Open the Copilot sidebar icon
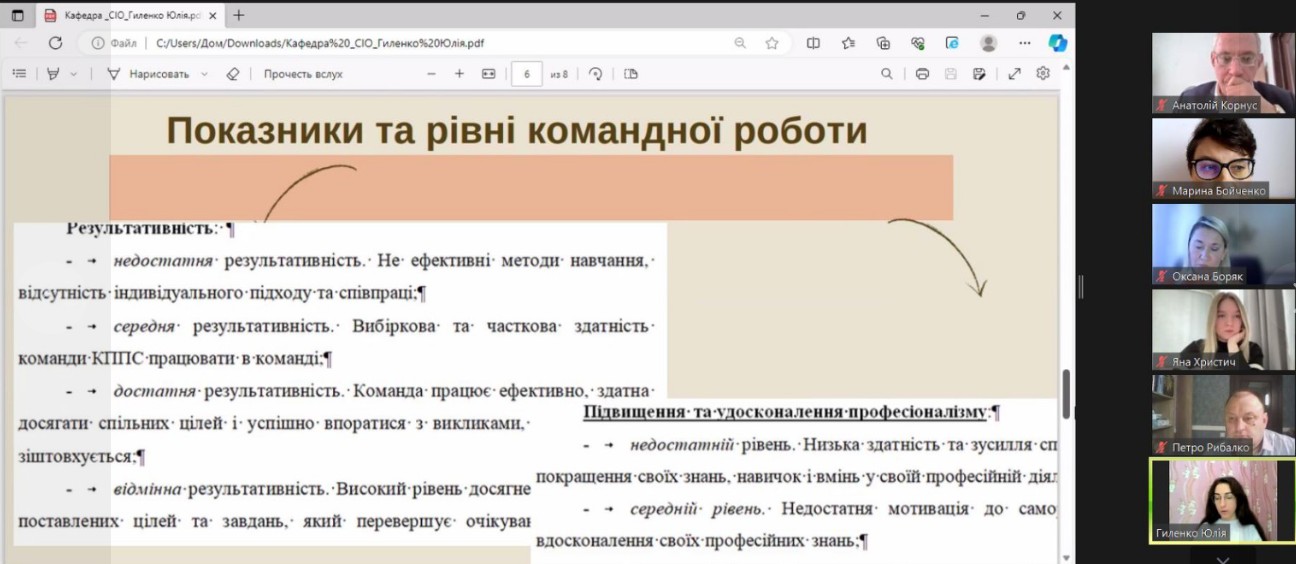 click(x=1057, y=43)
